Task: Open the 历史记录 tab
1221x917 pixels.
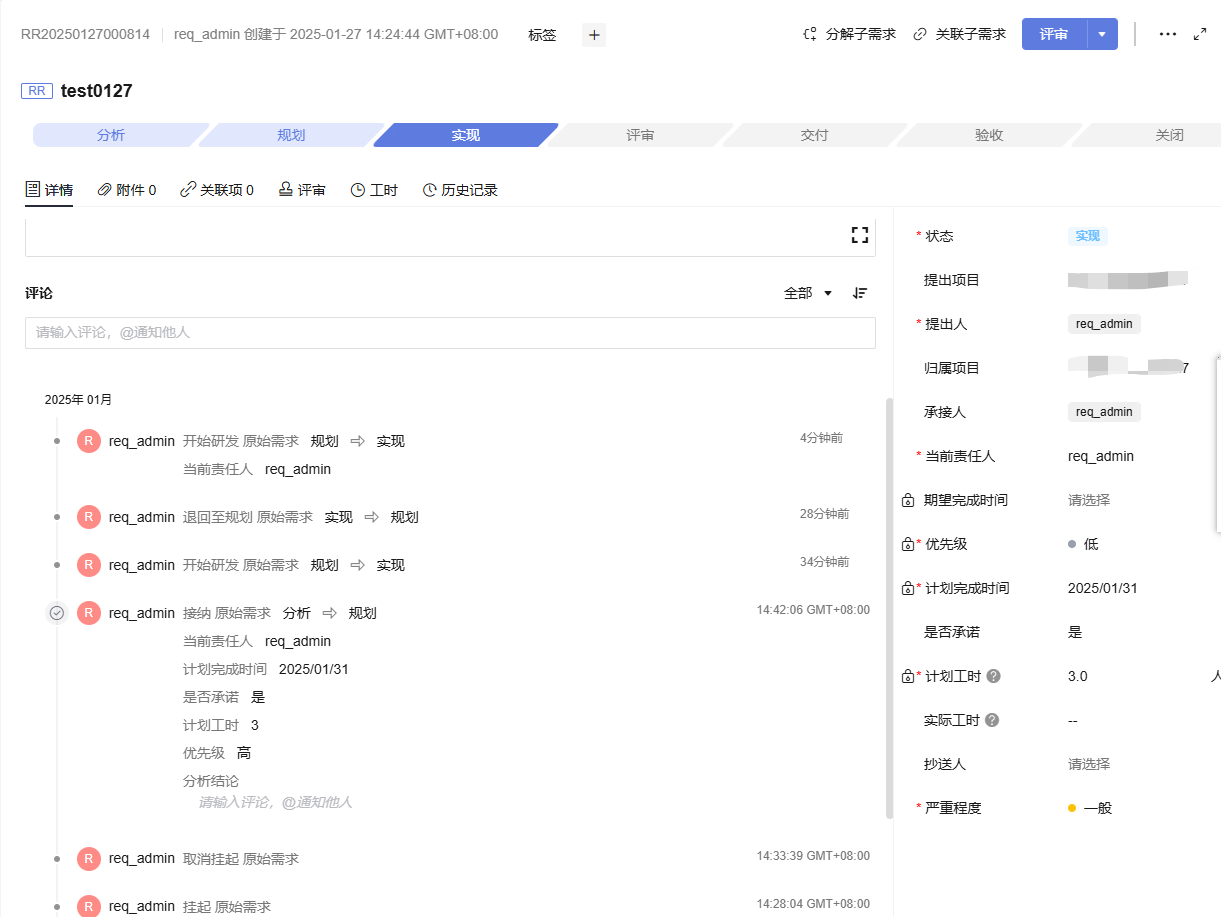Action: [x=460, y=190]
